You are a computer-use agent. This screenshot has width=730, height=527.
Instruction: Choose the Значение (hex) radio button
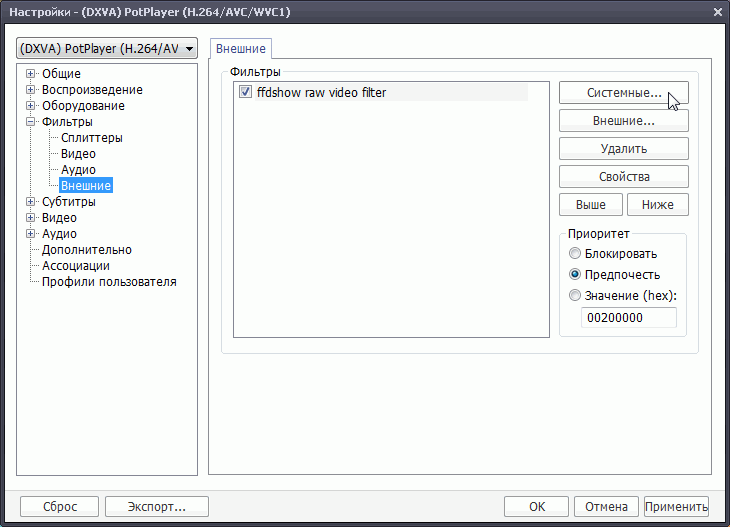click(574, 296)
